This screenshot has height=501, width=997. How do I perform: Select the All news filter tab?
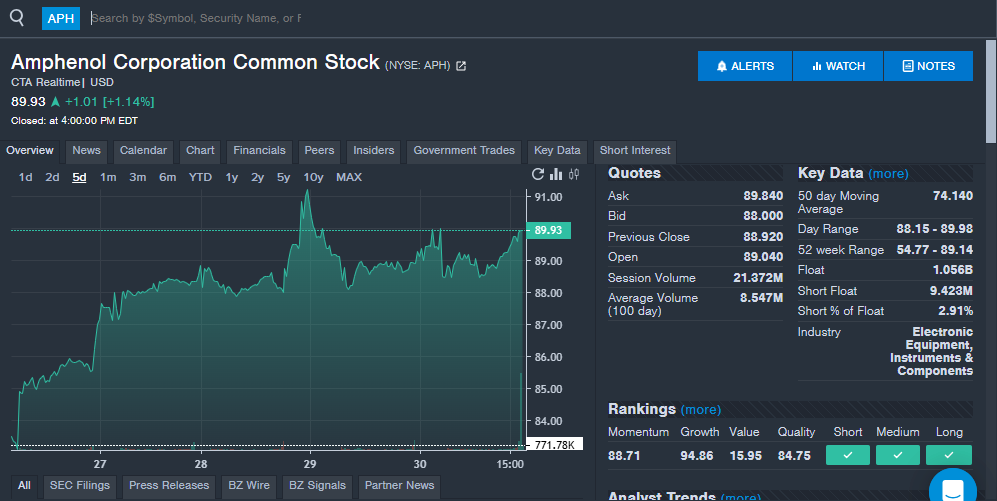[x=24, y=486]
